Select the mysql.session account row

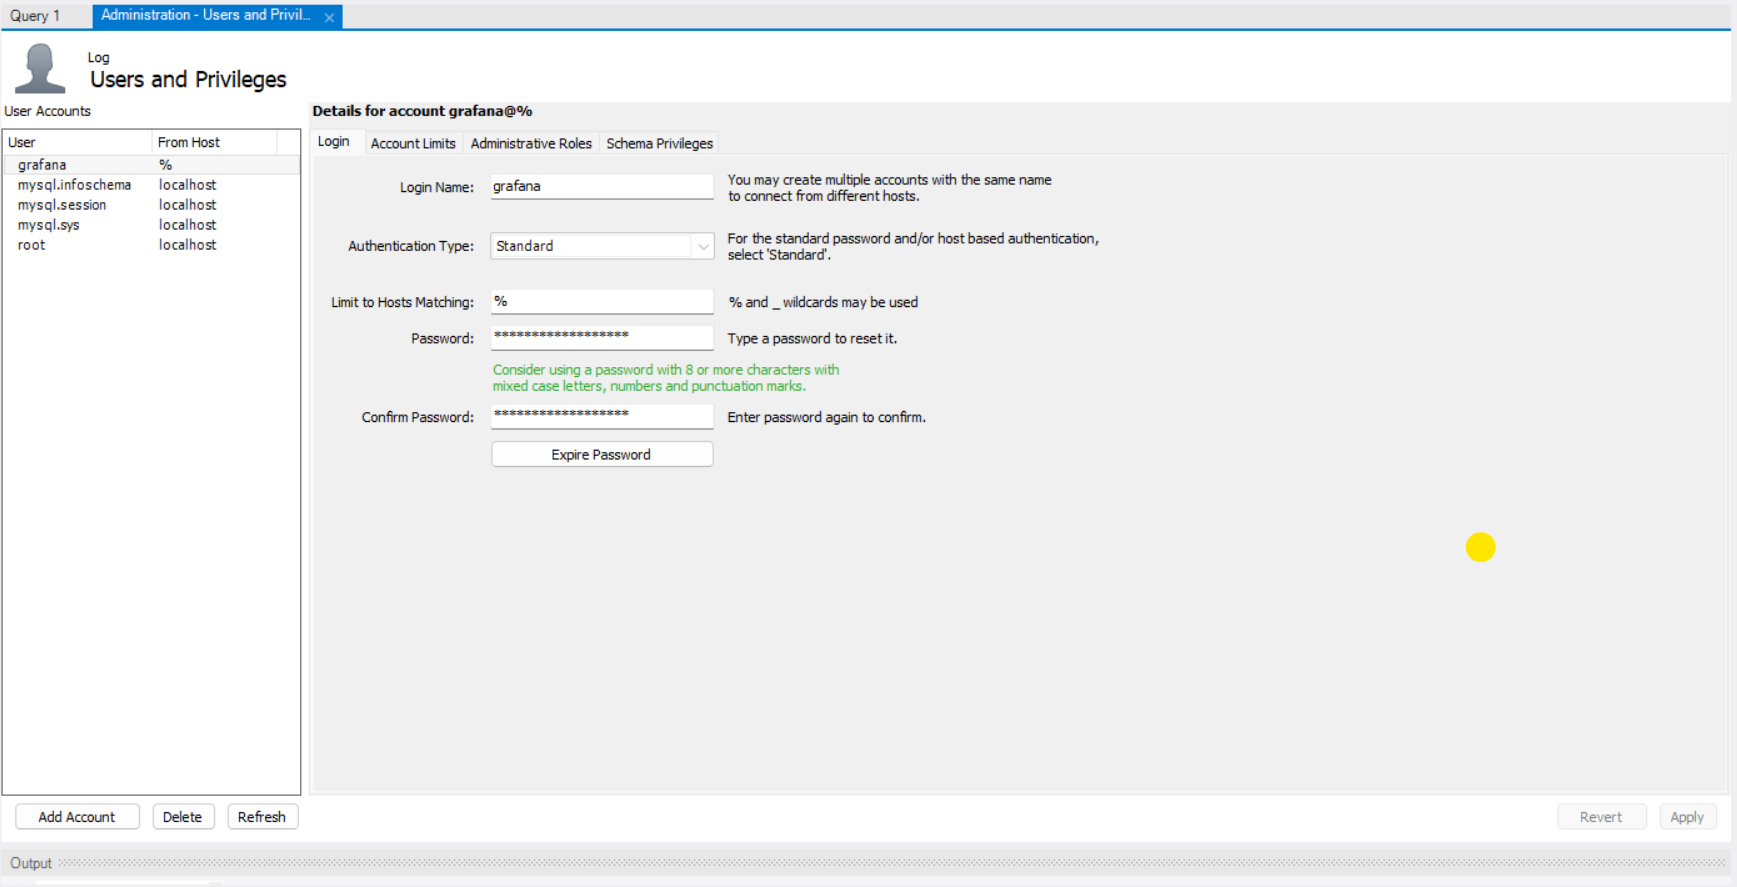pyautogui.click(x=152, y=205)
